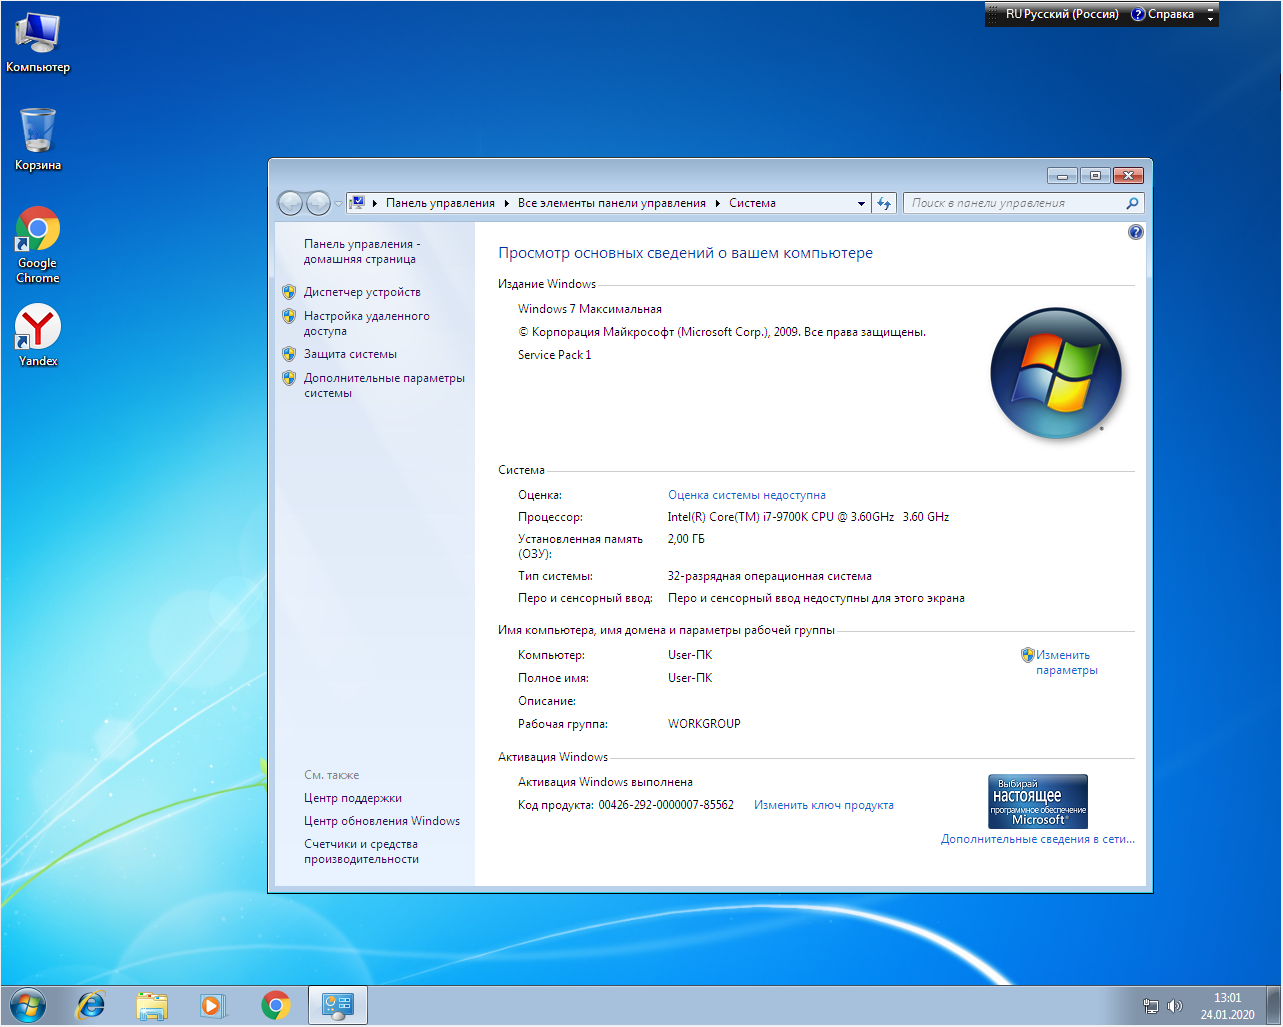Click the WORKGROUP value

(704, 724)
